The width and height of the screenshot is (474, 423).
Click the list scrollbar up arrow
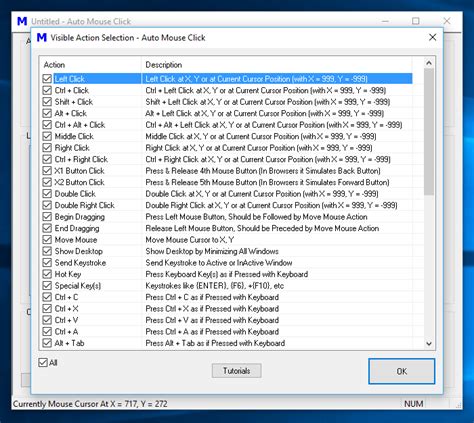(429, 63)
